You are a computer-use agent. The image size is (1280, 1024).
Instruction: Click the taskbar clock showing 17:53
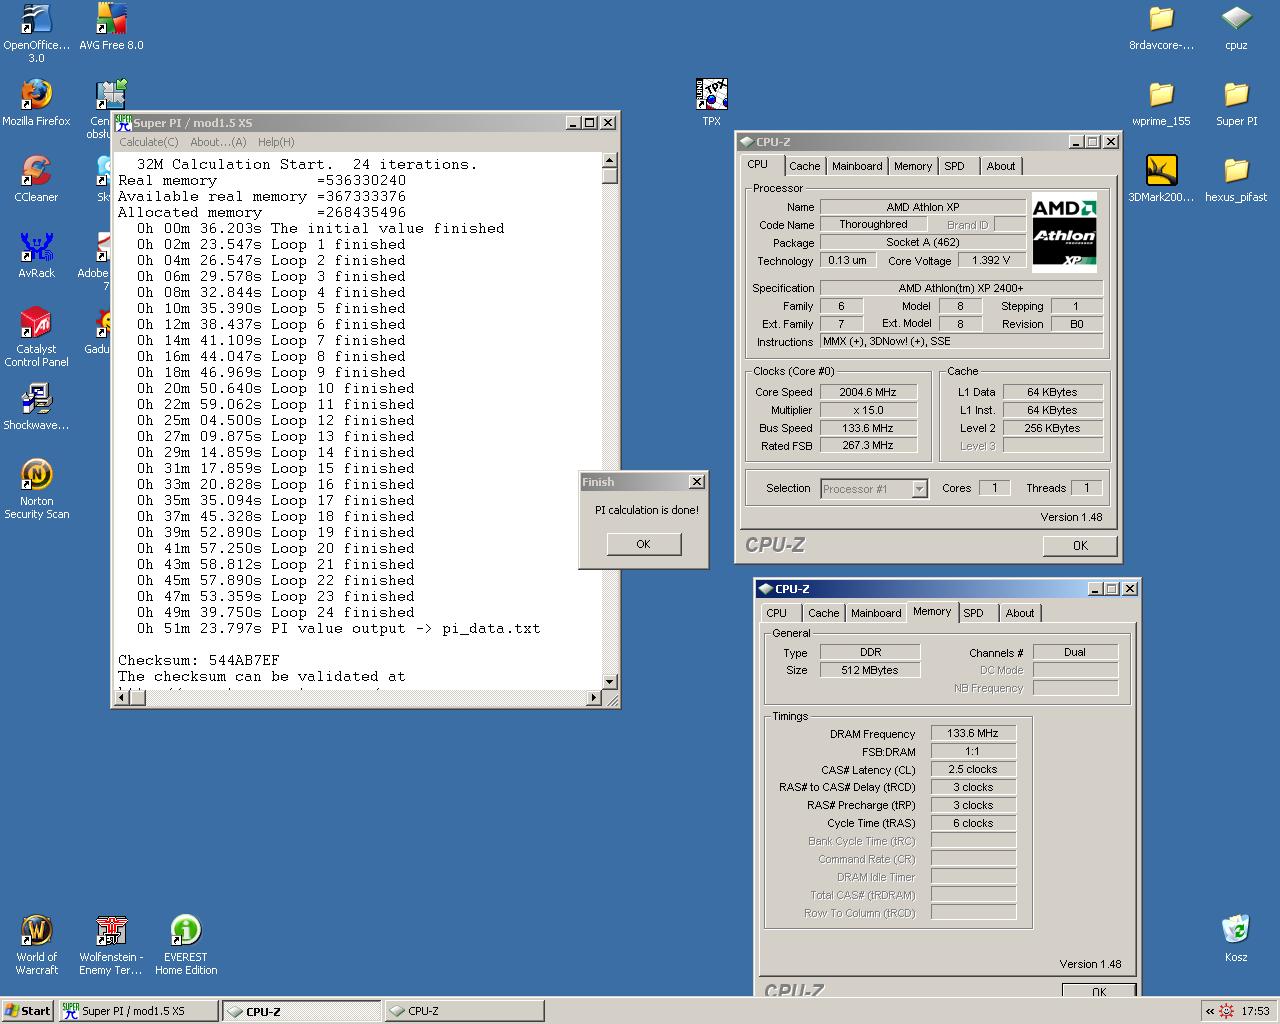click(x=1255, y=1011)
